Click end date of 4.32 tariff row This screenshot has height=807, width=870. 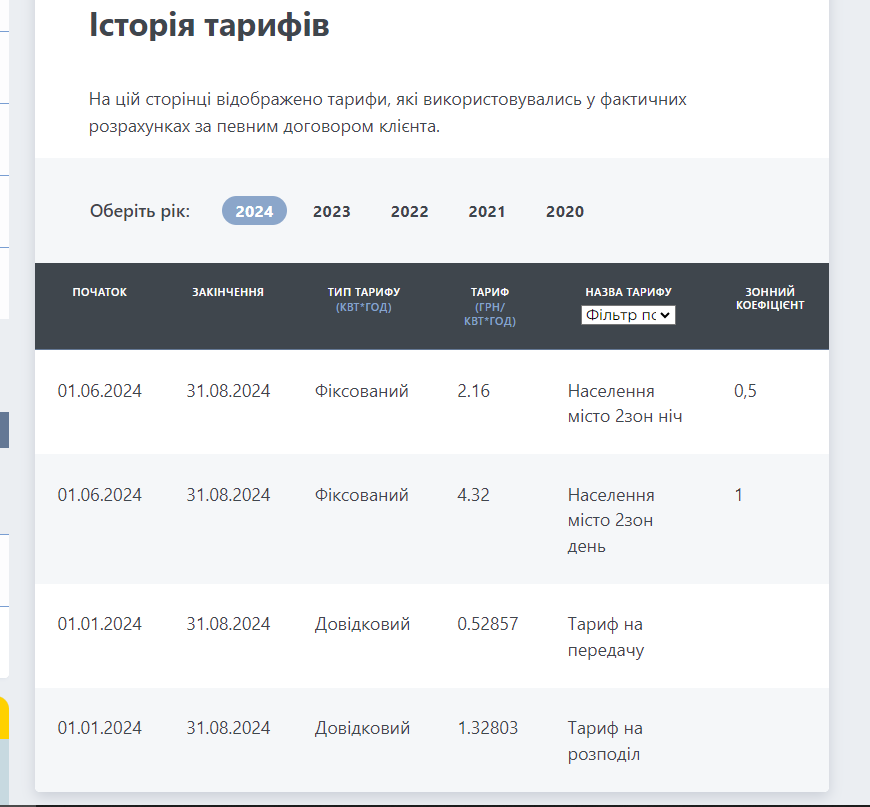[228, 495]
